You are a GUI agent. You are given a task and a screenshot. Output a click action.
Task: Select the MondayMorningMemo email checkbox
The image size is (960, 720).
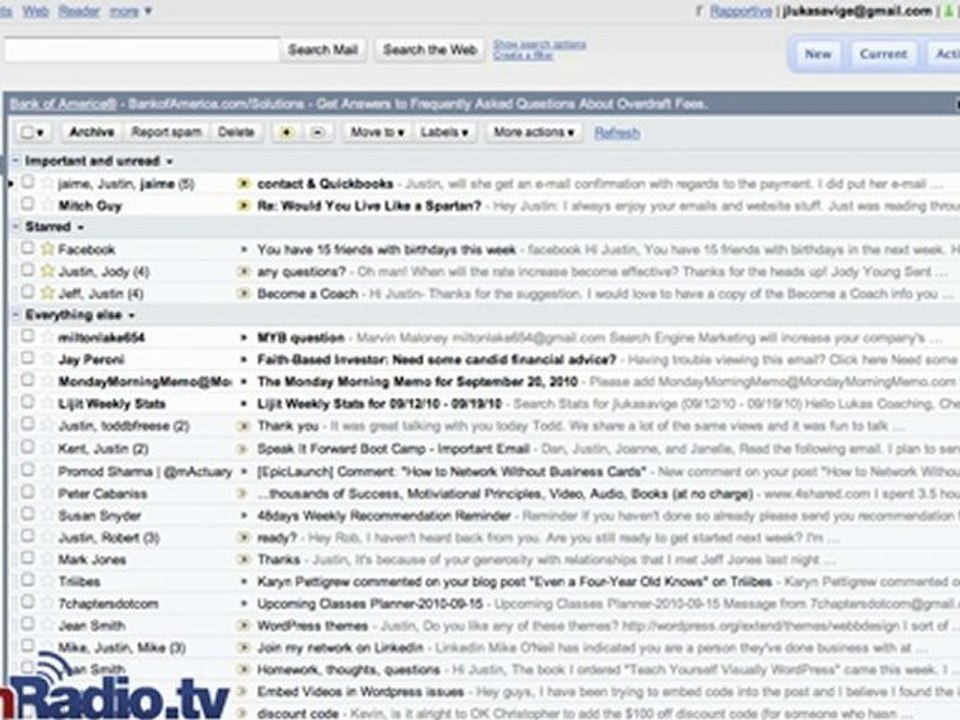(x=28, y=380)
